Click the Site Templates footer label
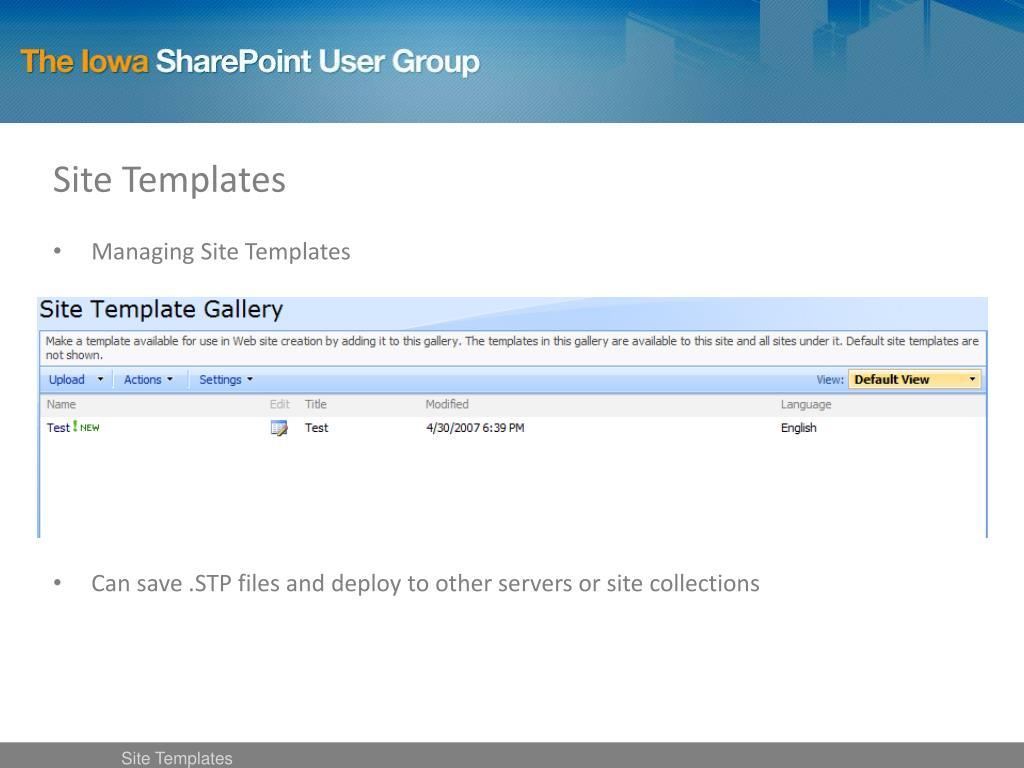 176,758
